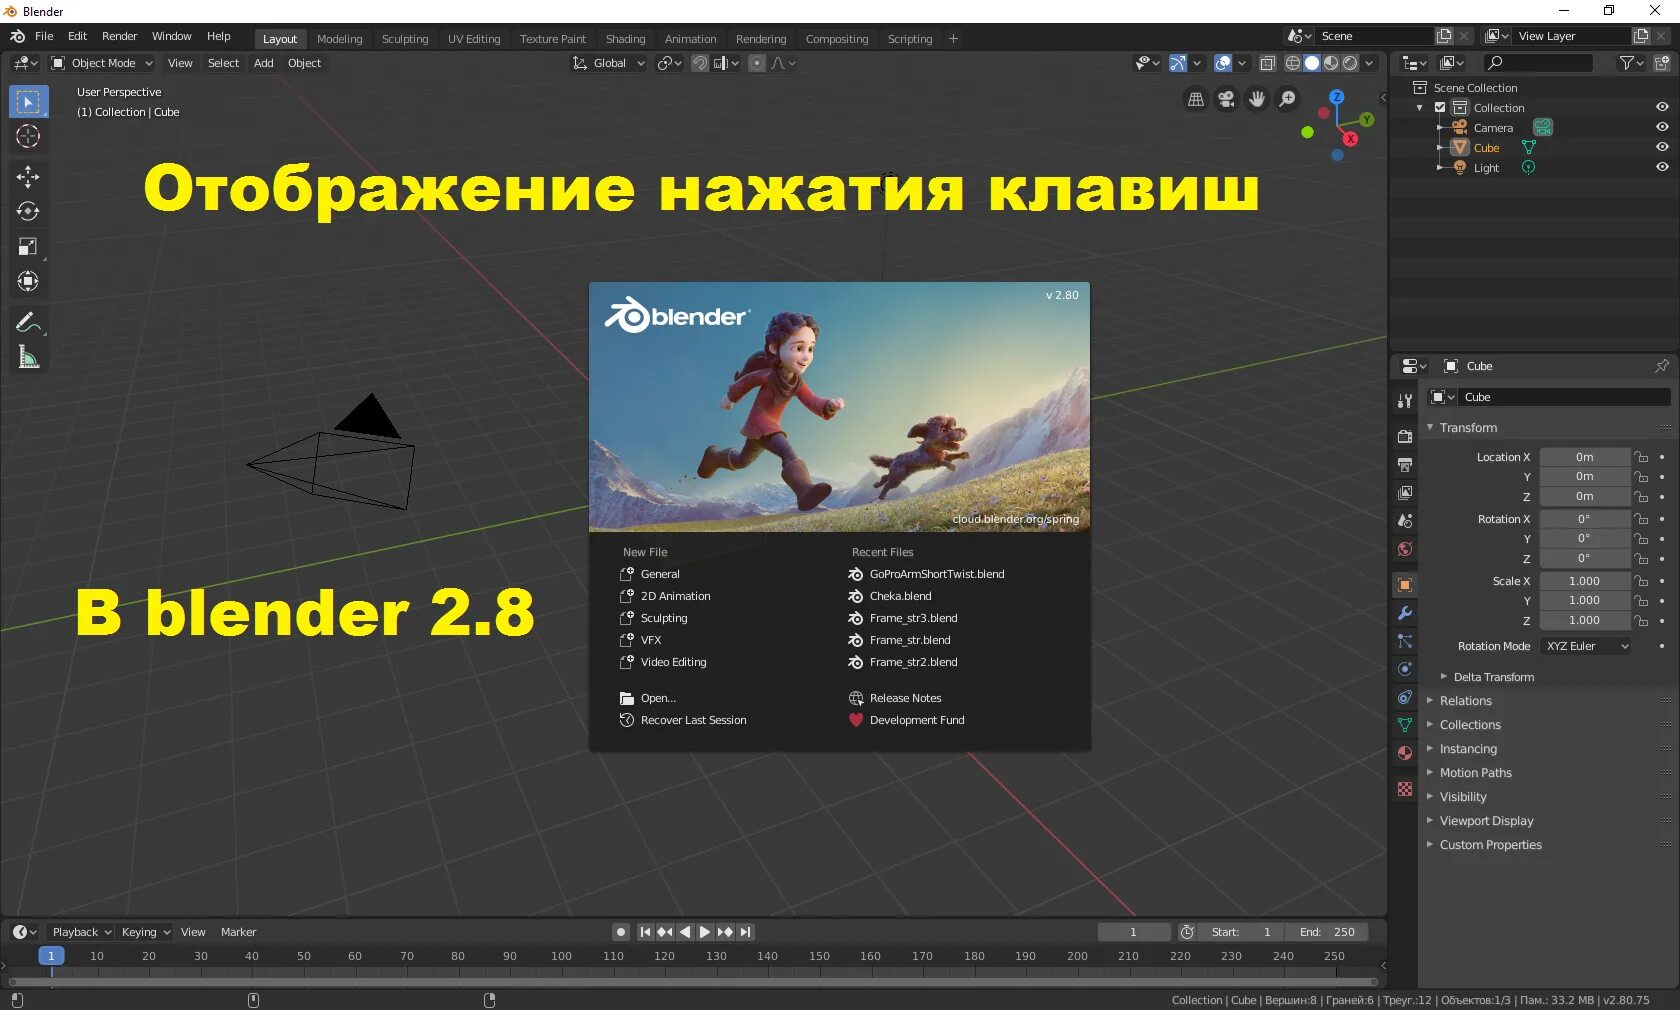Open the Material properties tab
Viewport: 1680px width, 1010px height.
coord(1405,753)
